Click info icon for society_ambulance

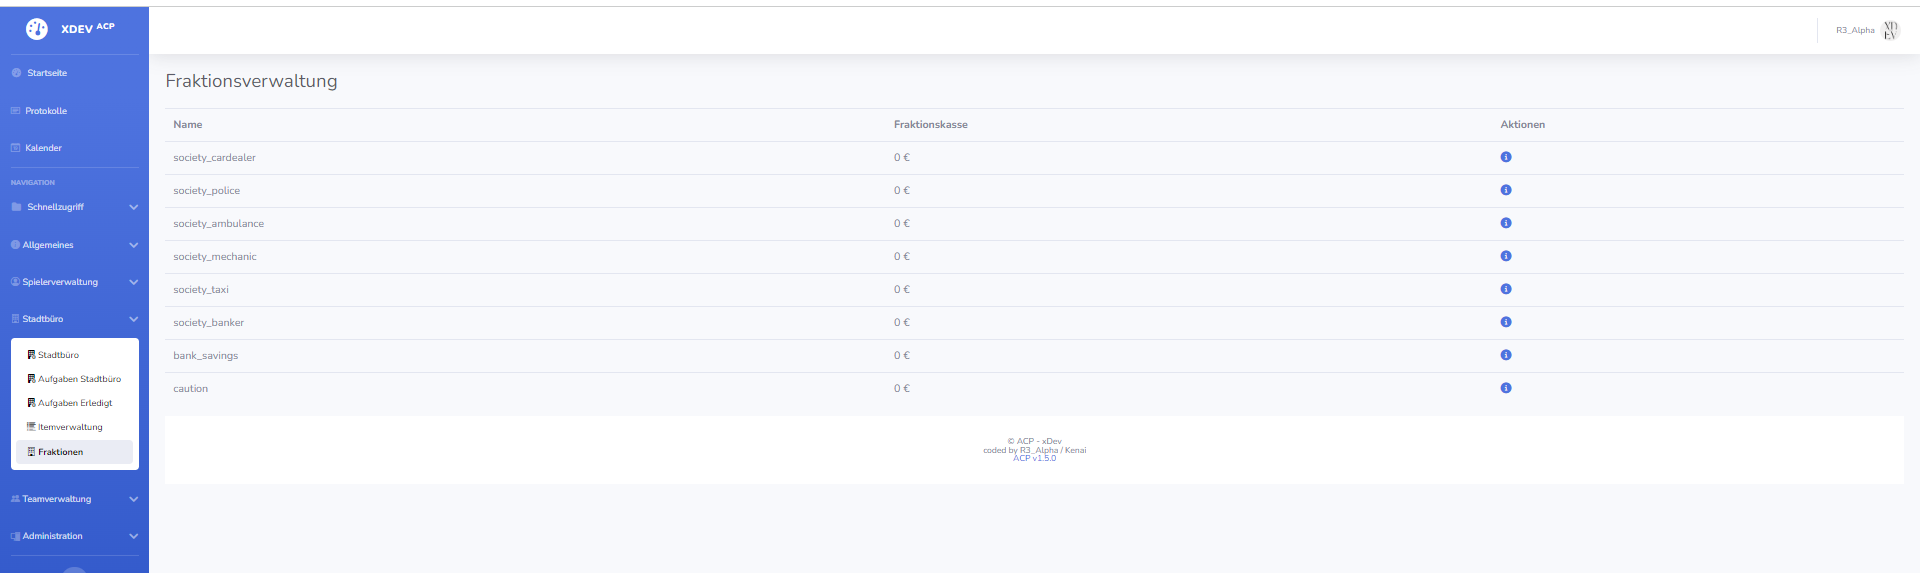click(1505, 223)
